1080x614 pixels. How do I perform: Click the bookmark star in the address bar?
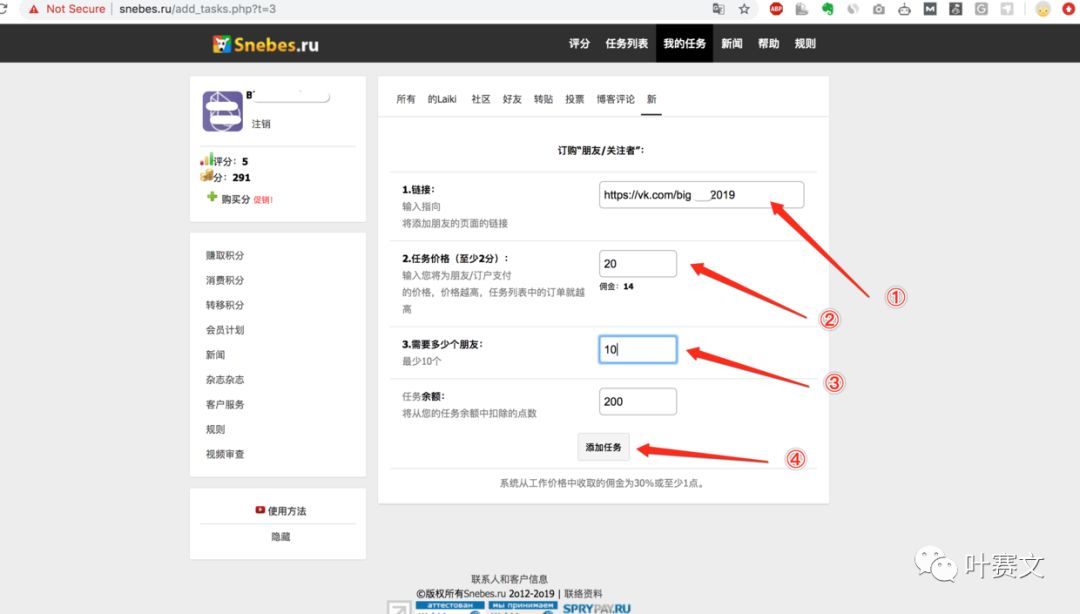pyautogui.click(x=743, y=8)
